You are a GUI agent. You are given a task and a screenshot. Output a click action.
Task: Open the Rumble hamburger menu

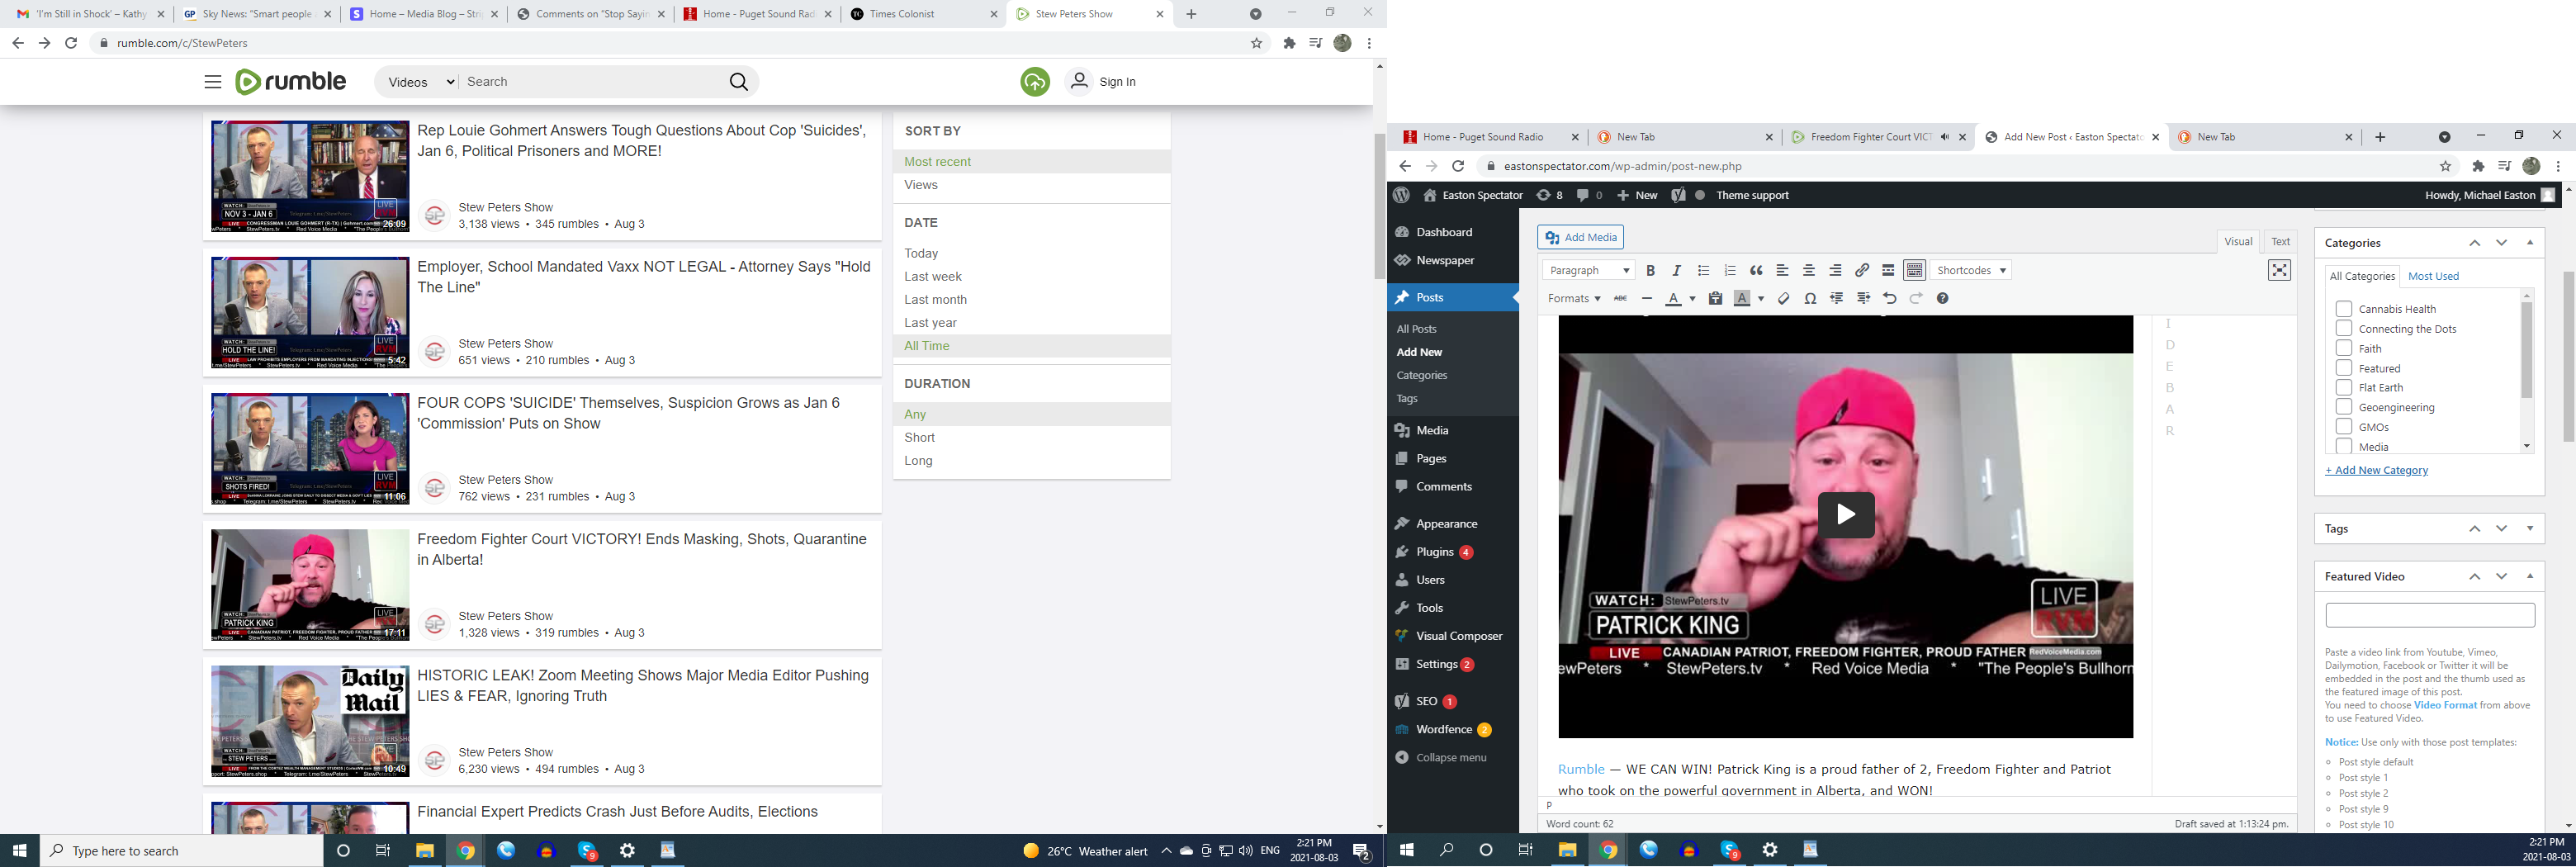click(213, 82)
